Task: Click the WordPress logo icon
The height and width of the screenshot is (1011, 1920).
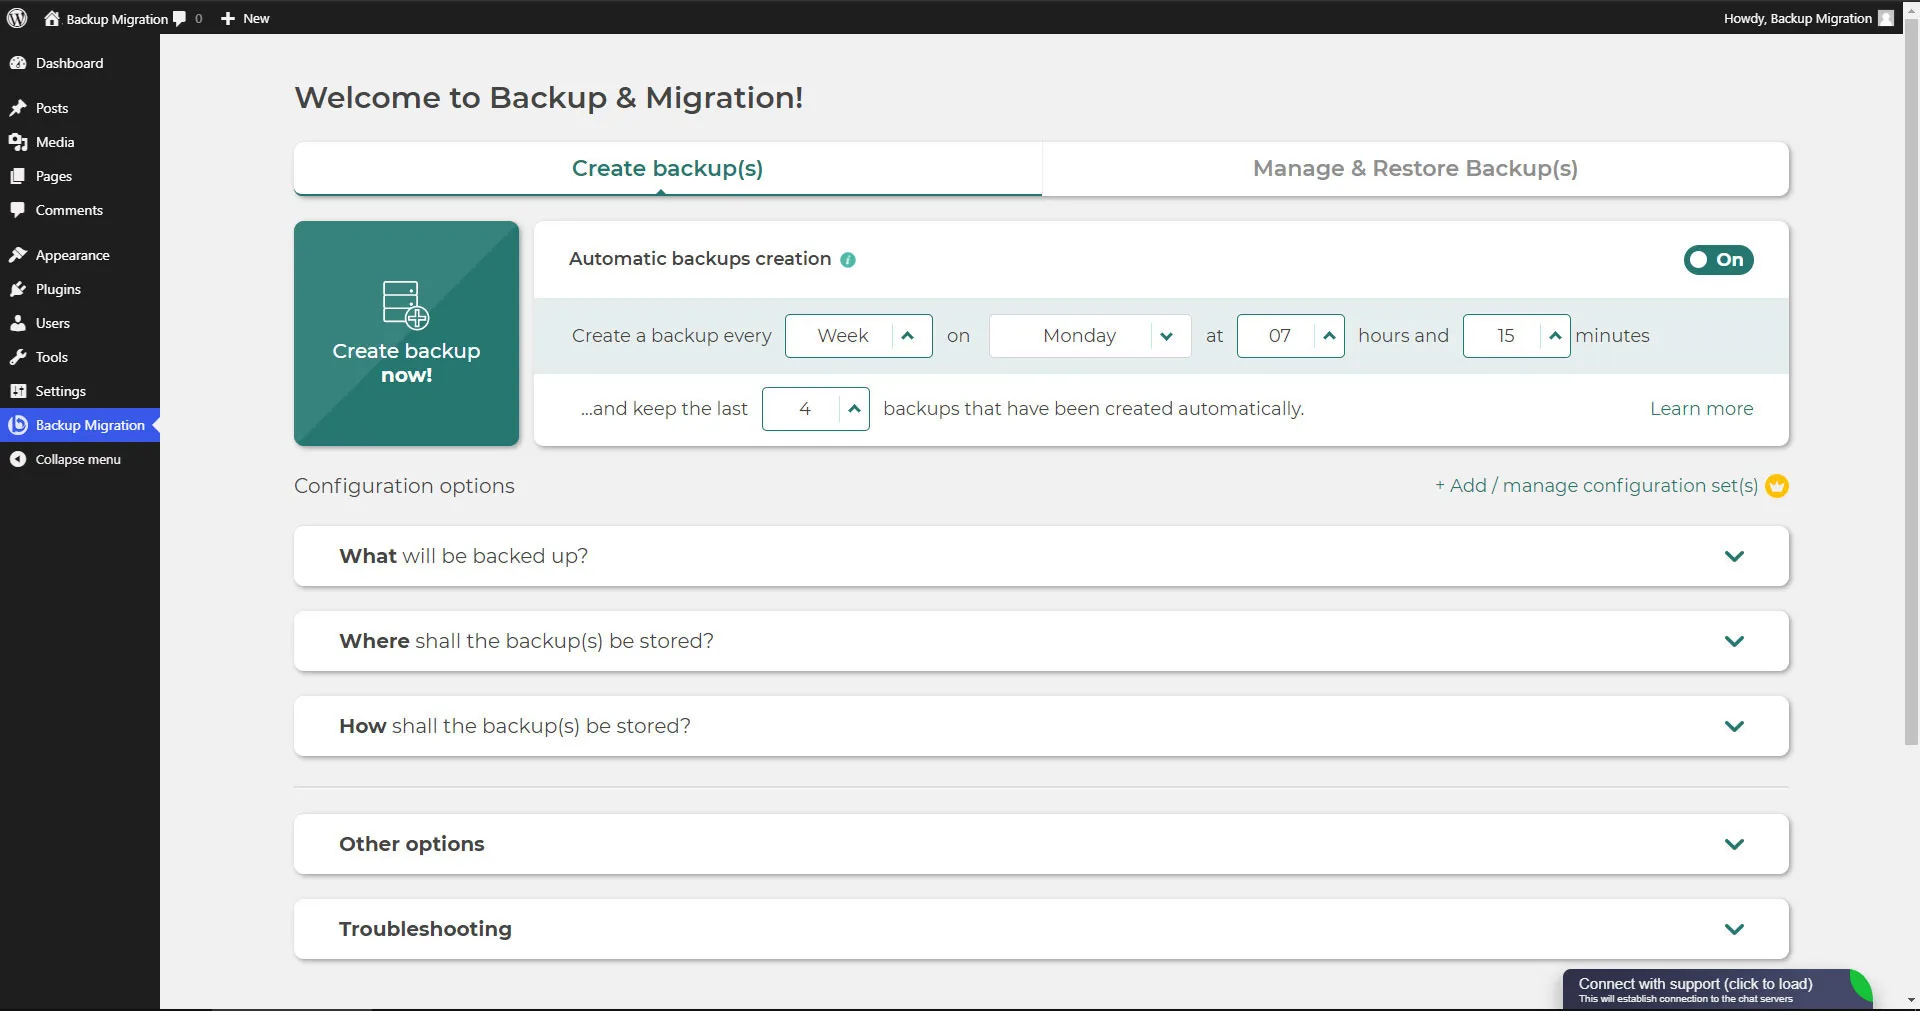Action: tap(17, 18)
